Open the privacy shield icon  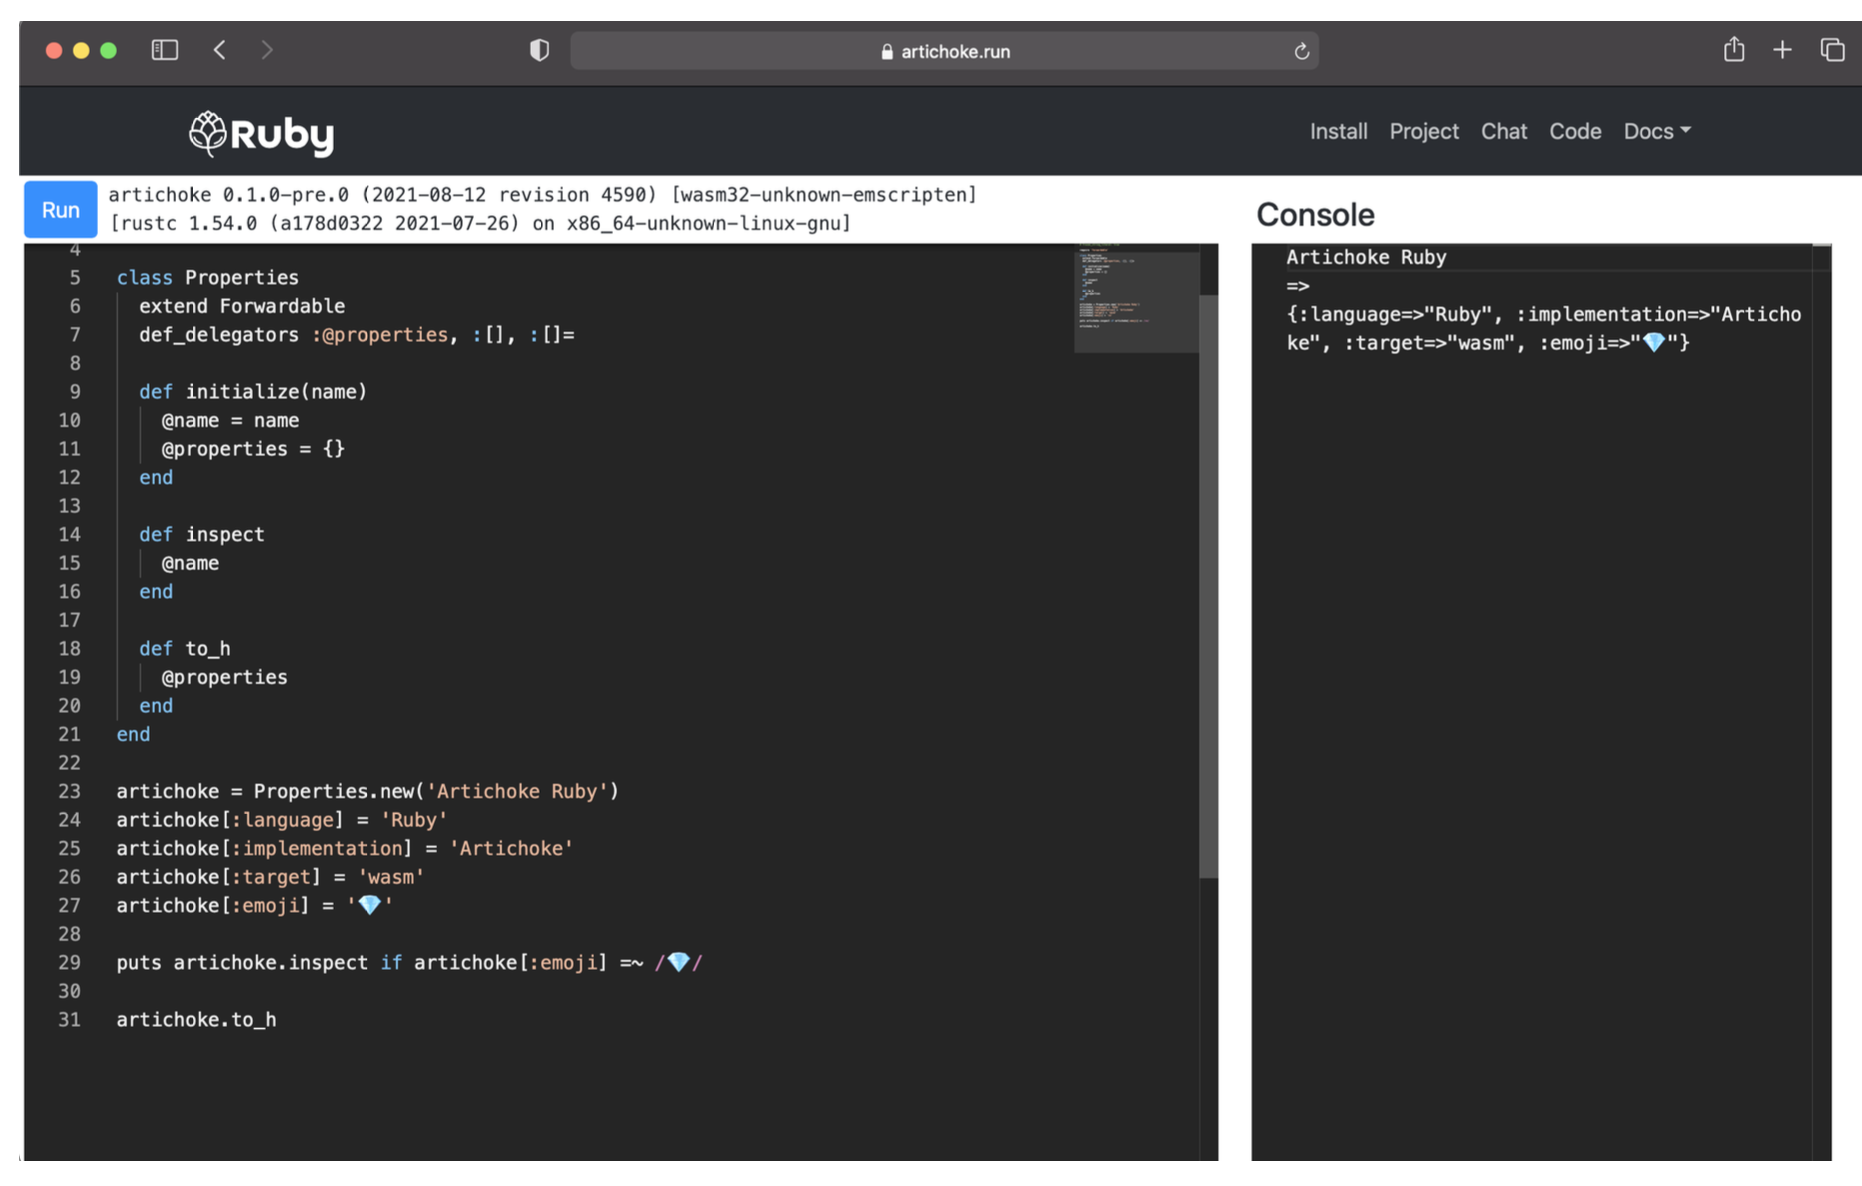click(539, 50)
